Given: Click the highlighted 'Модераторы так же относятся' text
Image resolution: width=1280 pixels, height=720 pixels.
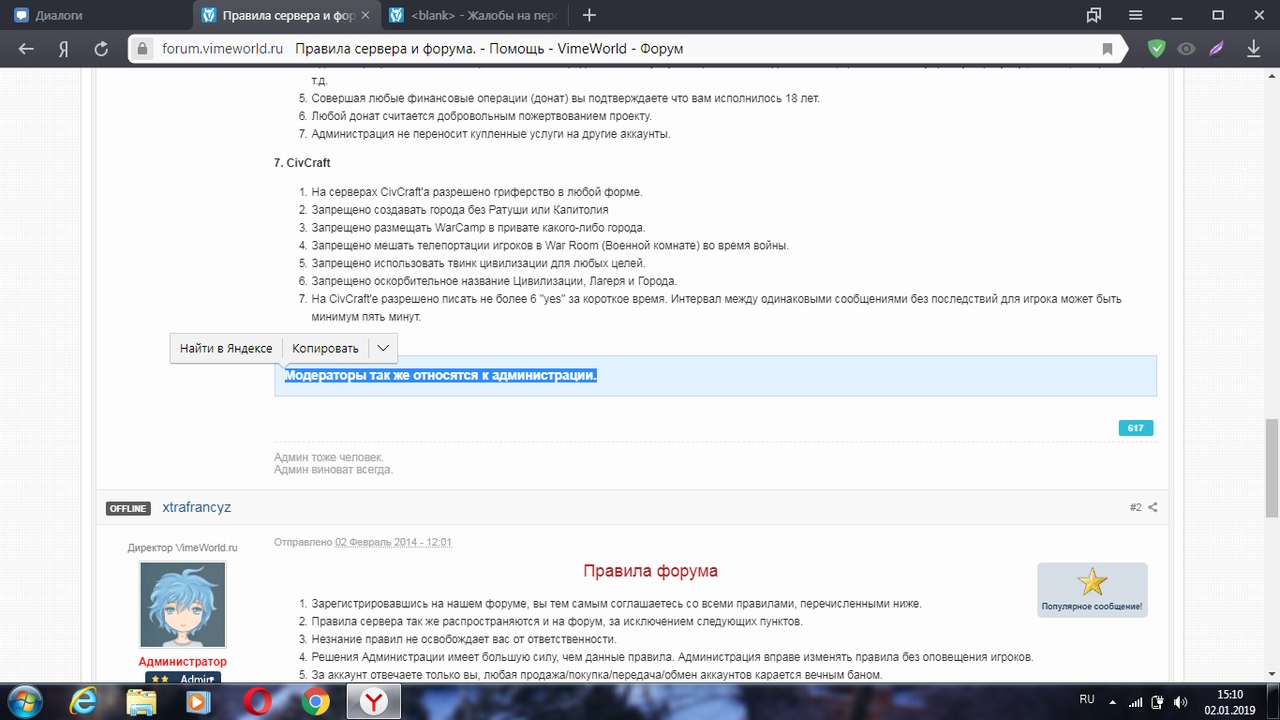Looking at the screenshot, I should [441, 376].
